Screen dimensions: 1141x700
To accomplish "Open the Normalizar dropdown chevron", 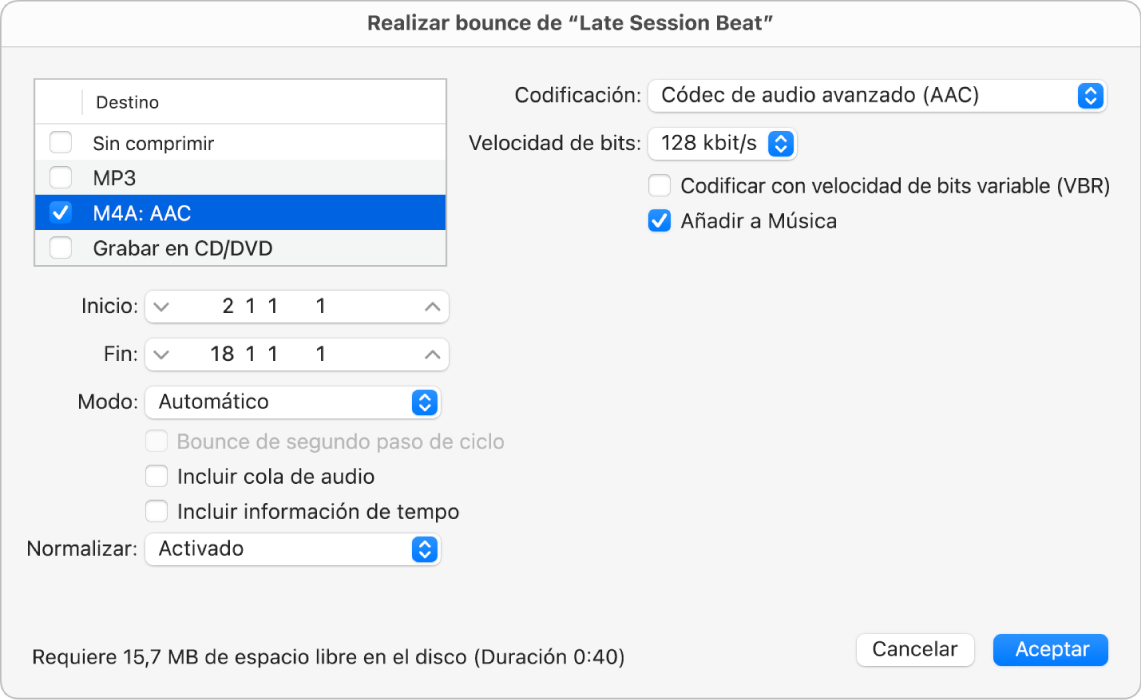I will coord(425,549).
